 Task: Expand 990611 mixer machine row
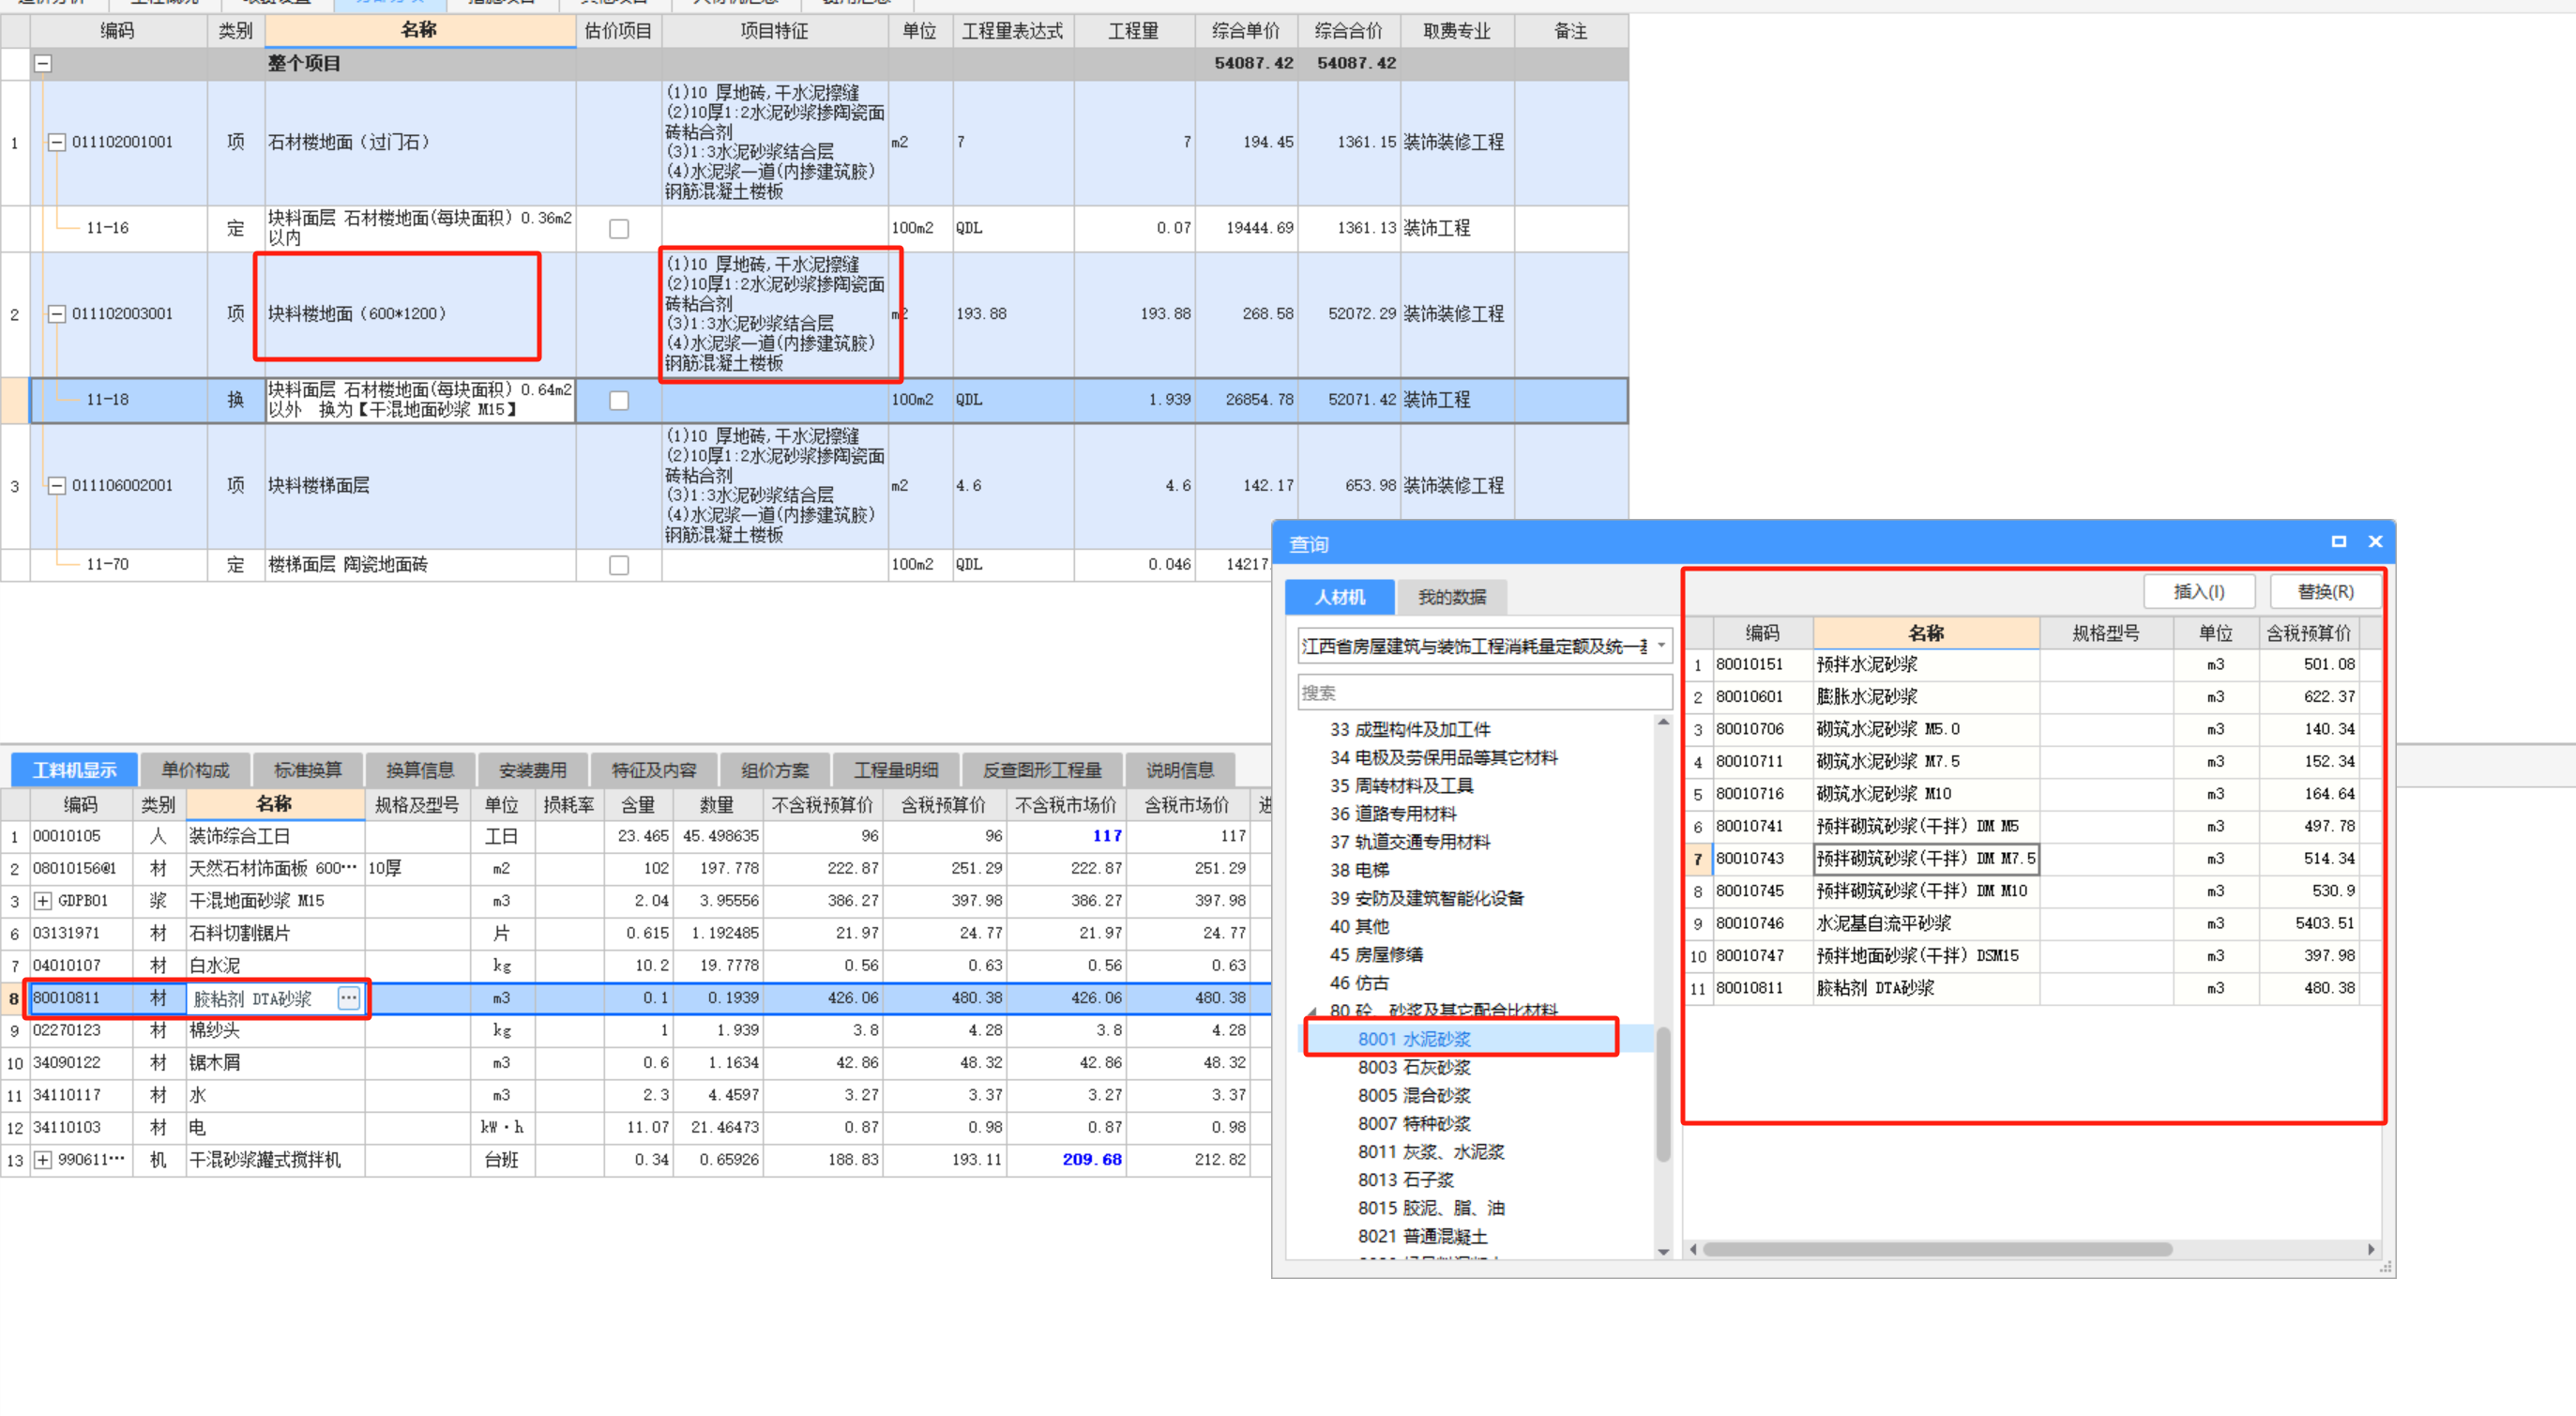coord(43,1160)
